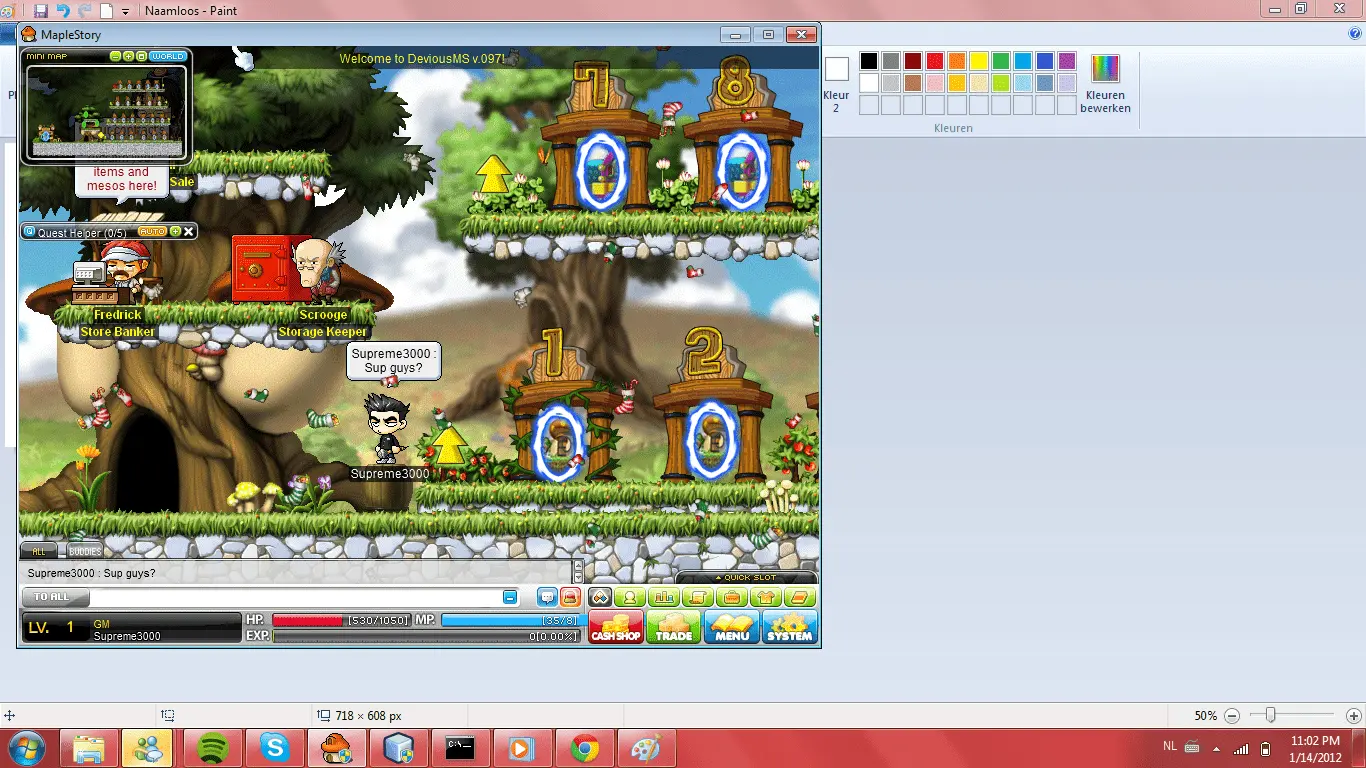Open the WORLD map from the mini map
This screenshot has width=1366, height=768.
click(168, 56)
